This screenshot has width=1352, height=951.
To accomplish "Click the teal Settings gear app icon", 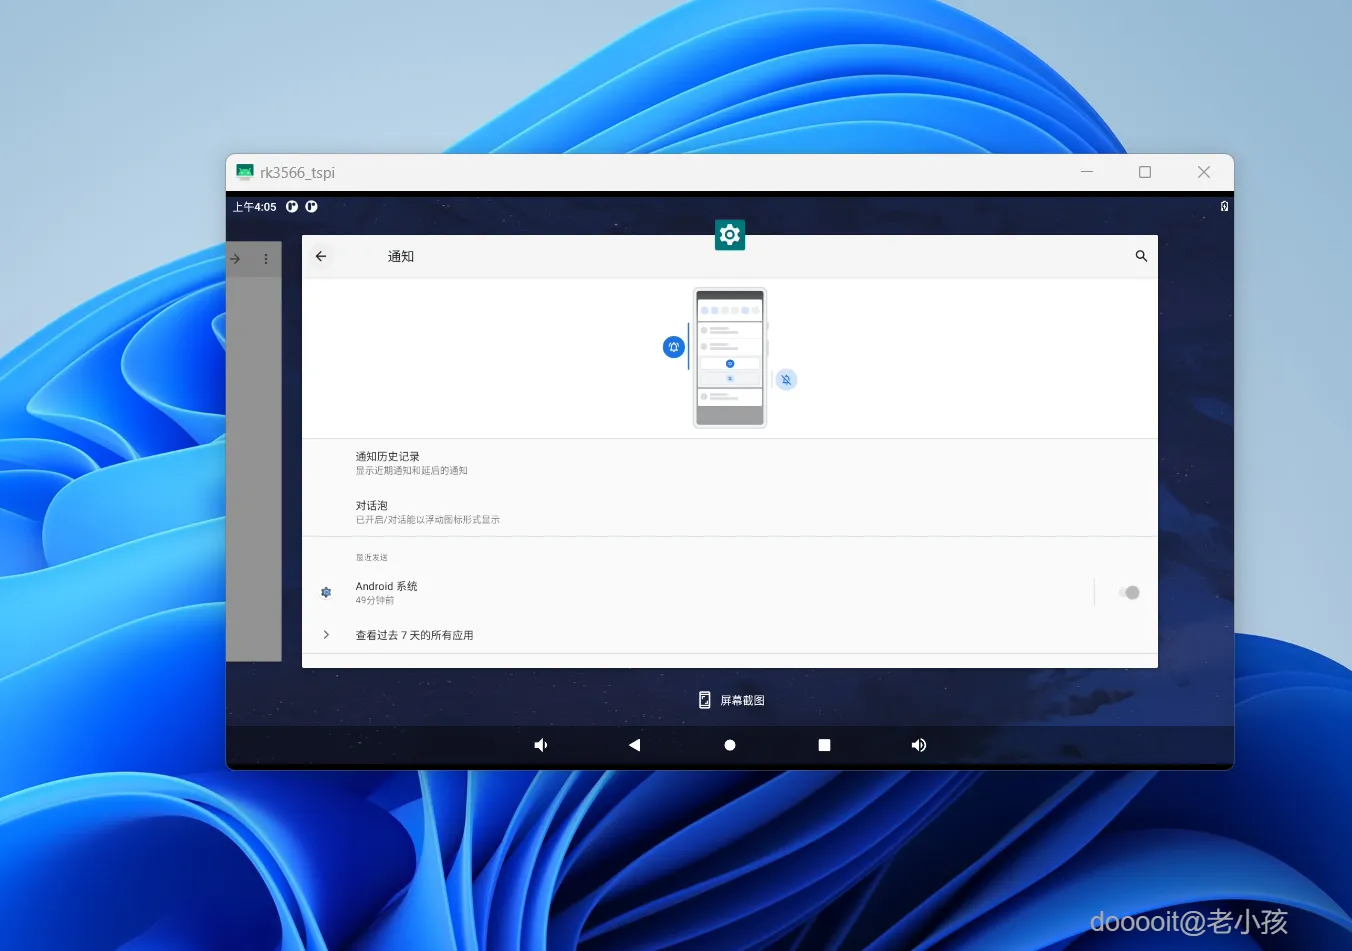I will coord(730,234).
